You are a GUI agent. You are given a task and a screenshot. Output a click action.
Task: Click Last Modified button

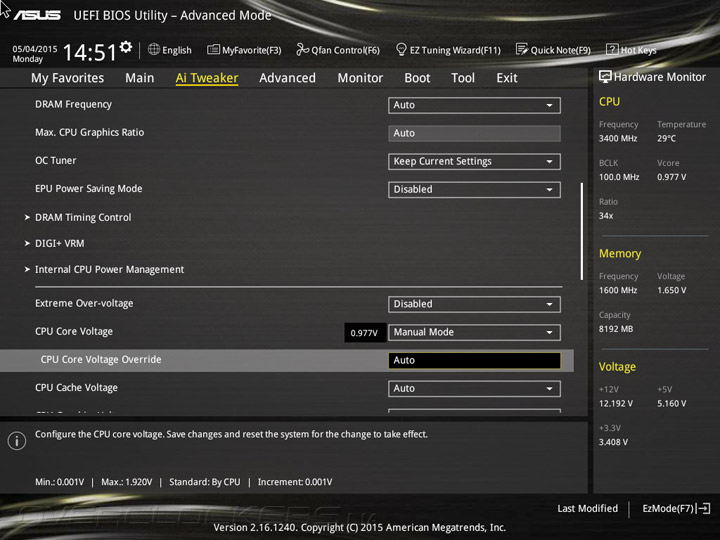coord(587,508)
